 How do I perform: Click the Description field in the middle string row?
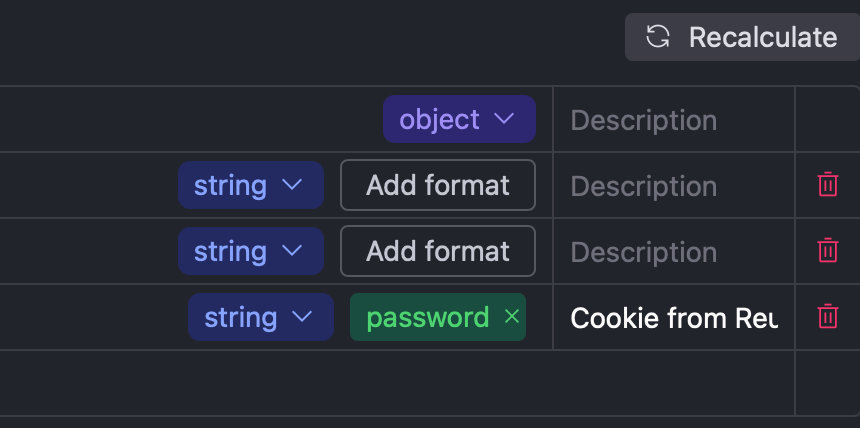coord(672,252)
